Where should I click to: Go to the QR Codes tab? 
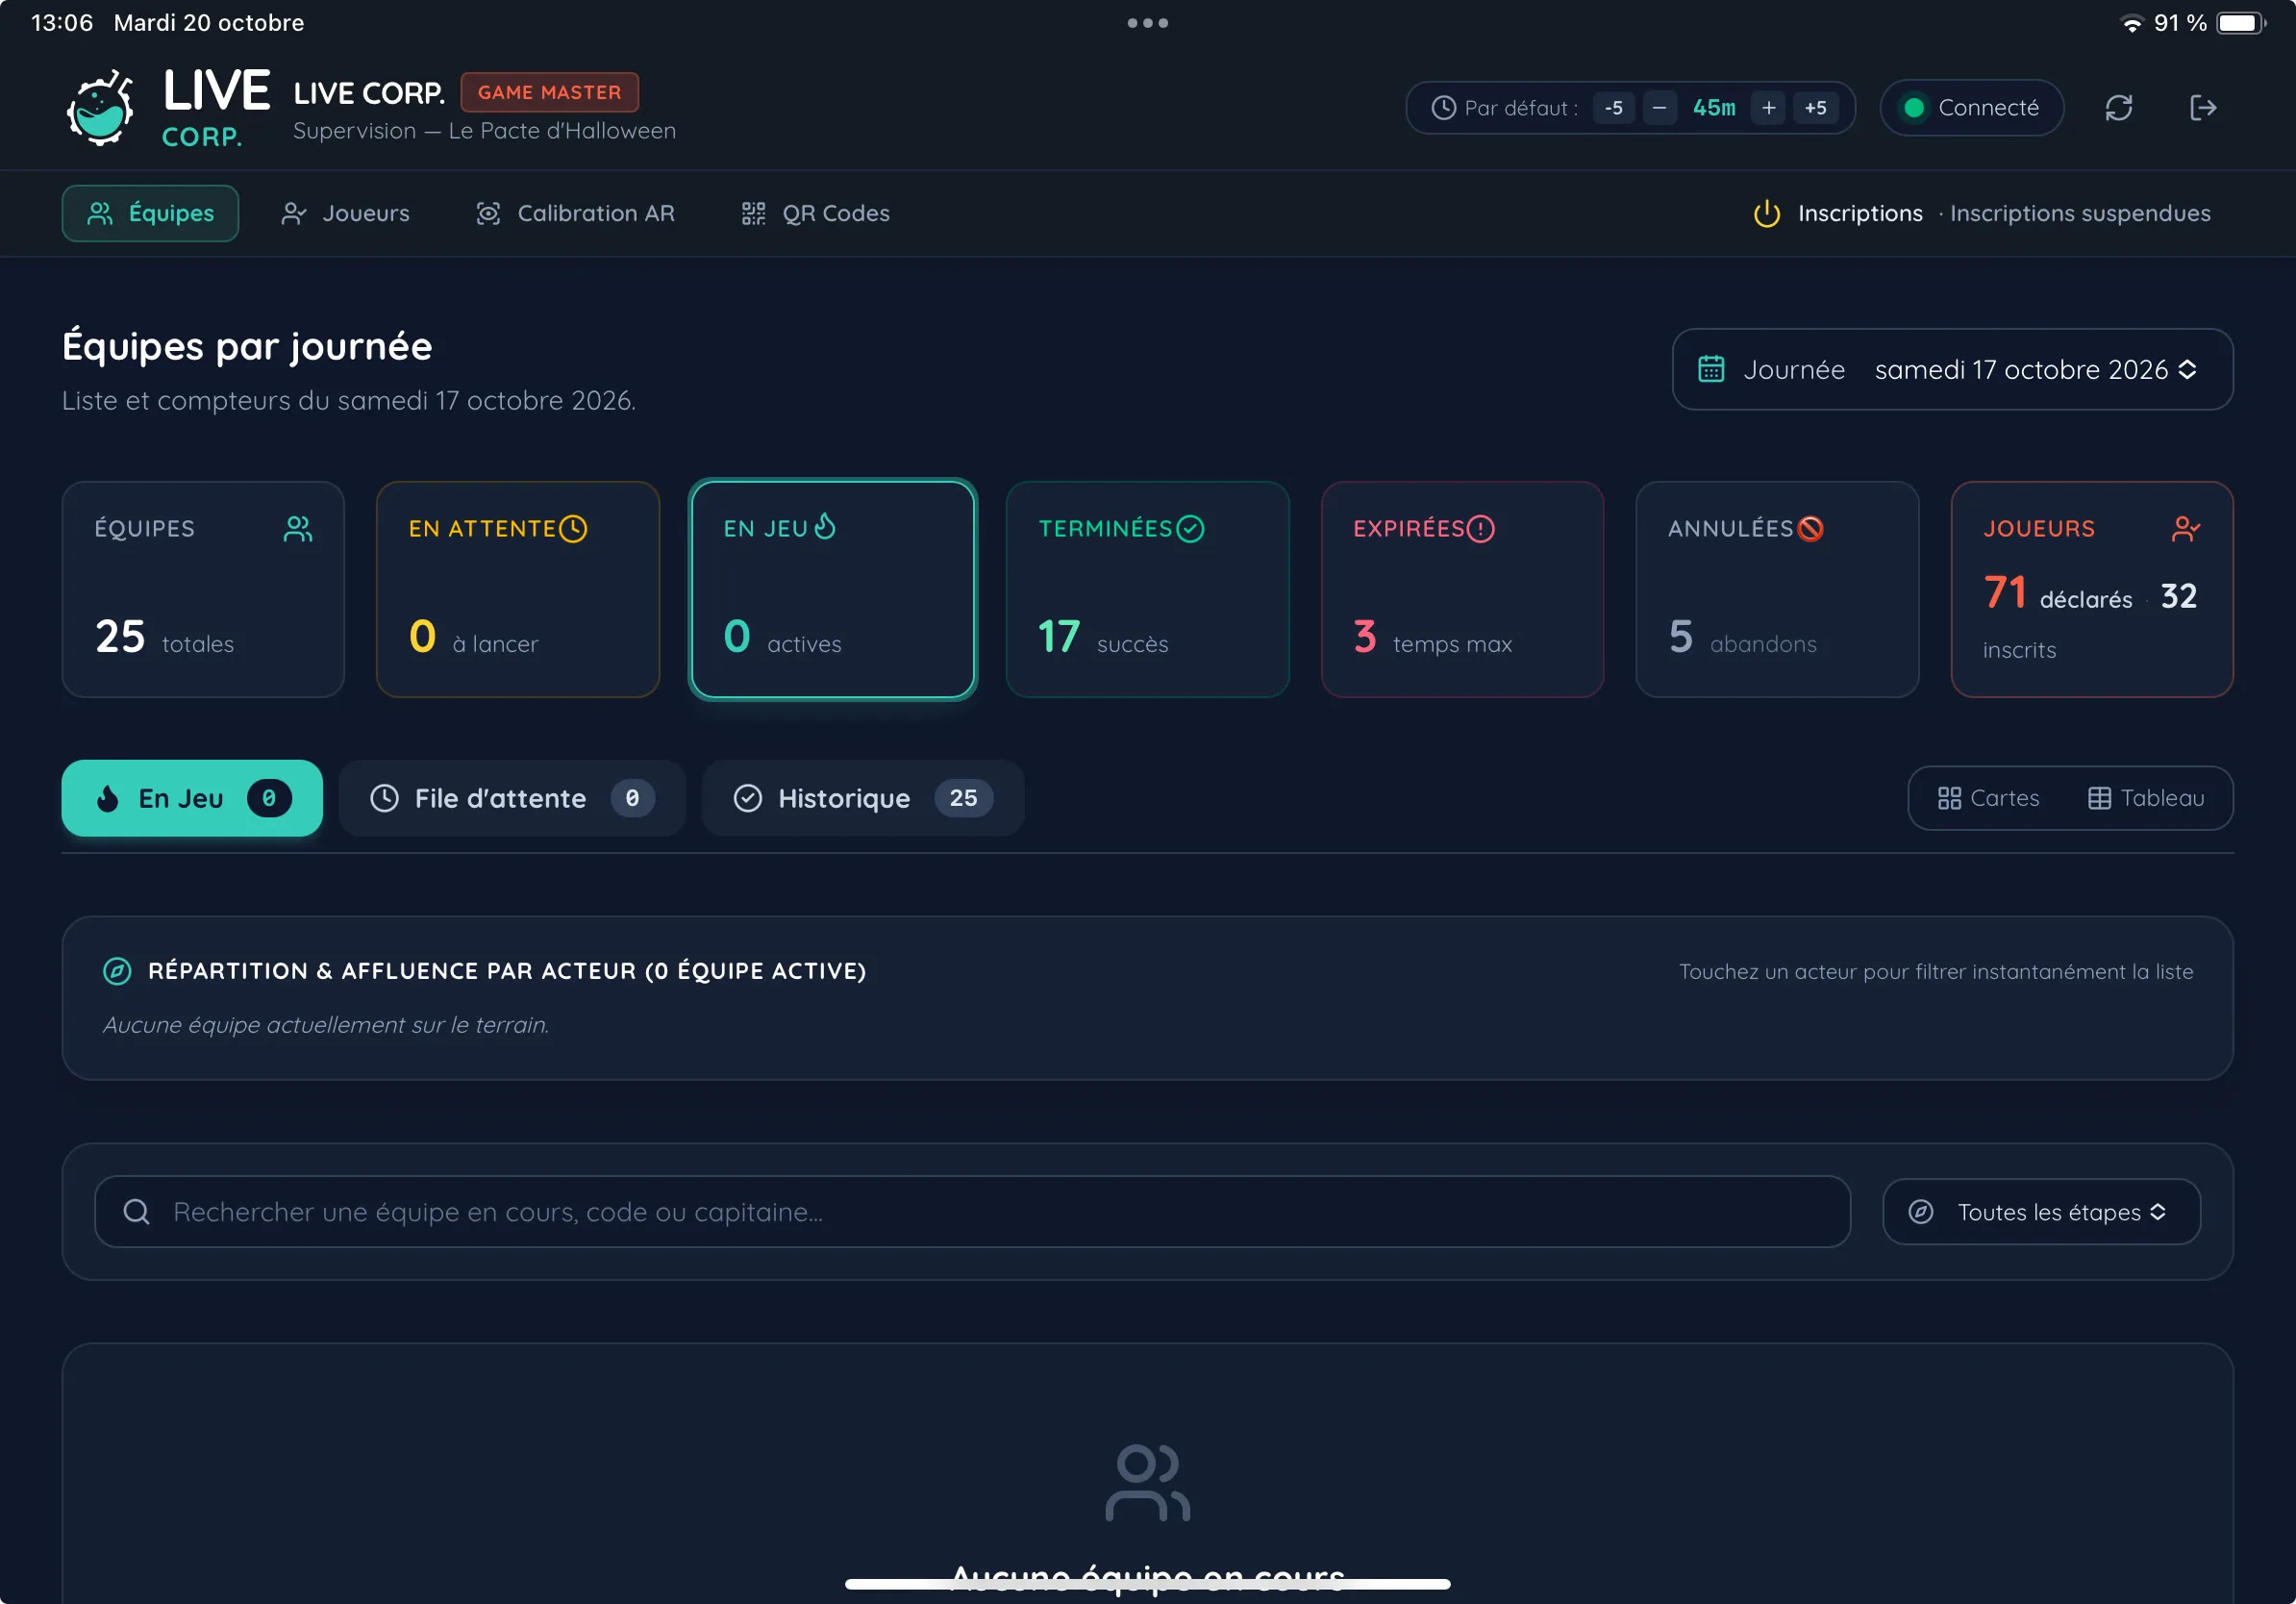[815, 213]
